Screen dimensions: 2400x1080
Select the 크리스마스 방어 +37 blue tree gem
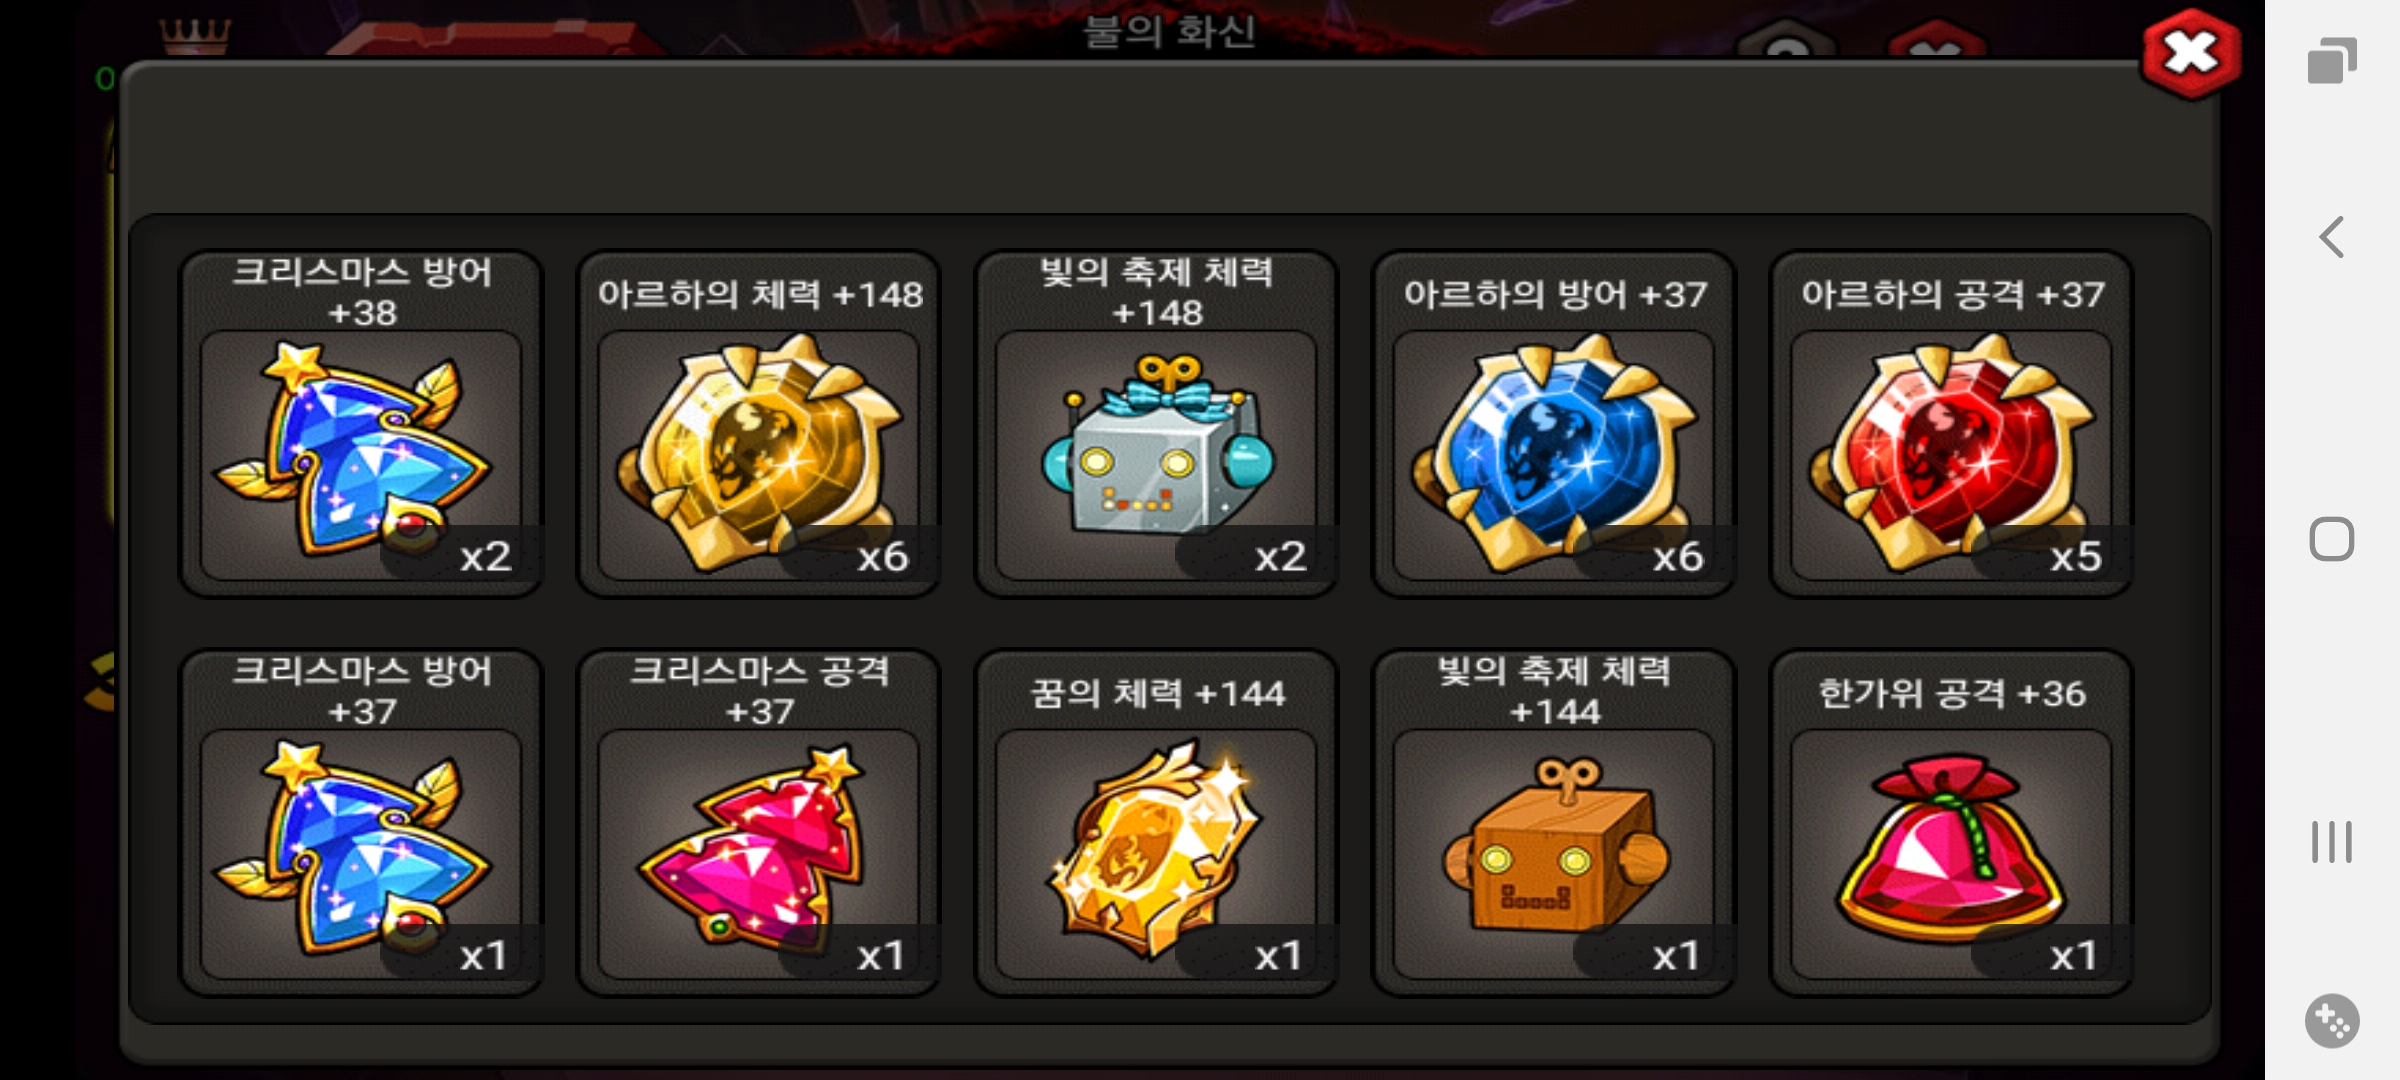tap(361, 823)
